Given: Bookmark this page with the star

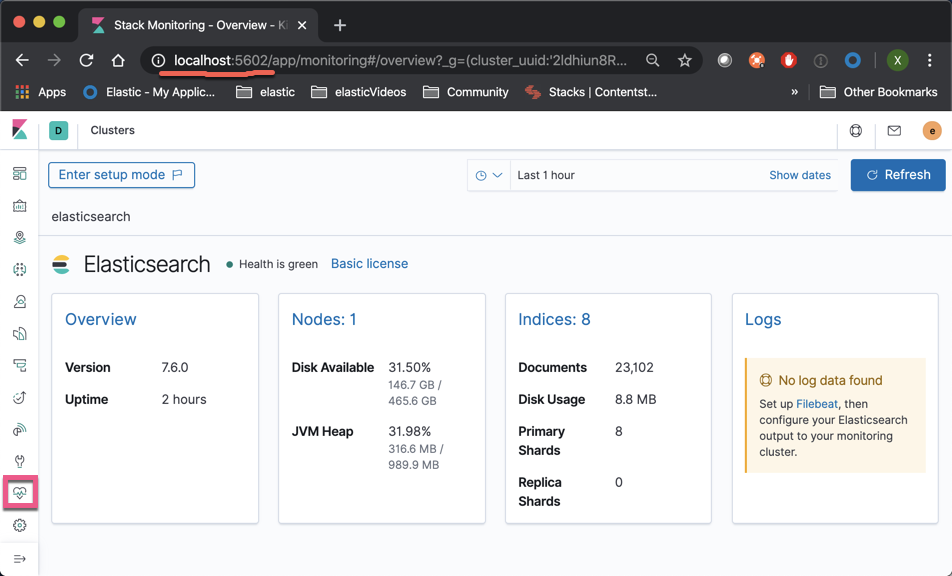Looking at the screenshot, I should (x=685, y=60).
